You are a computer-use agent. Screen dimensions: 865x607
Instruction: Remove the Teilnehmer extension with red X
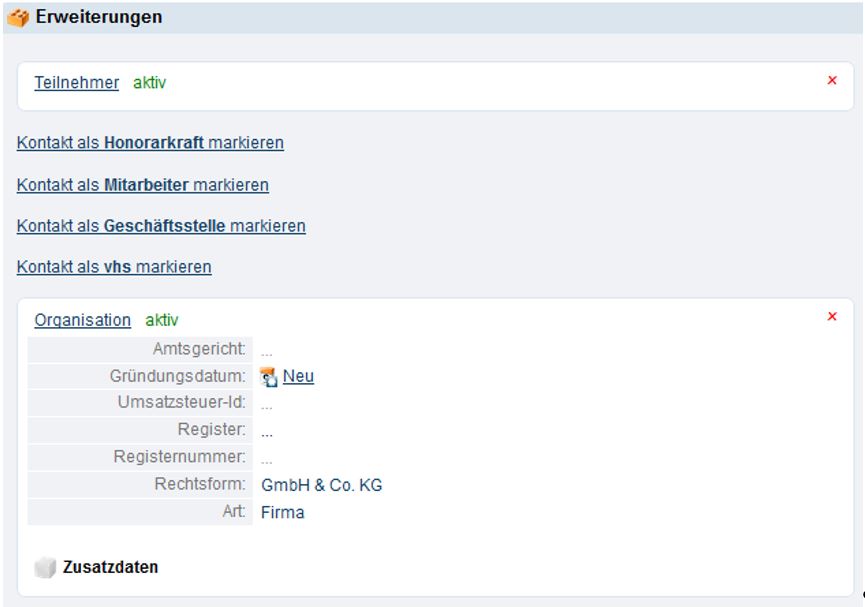(832, 80)
